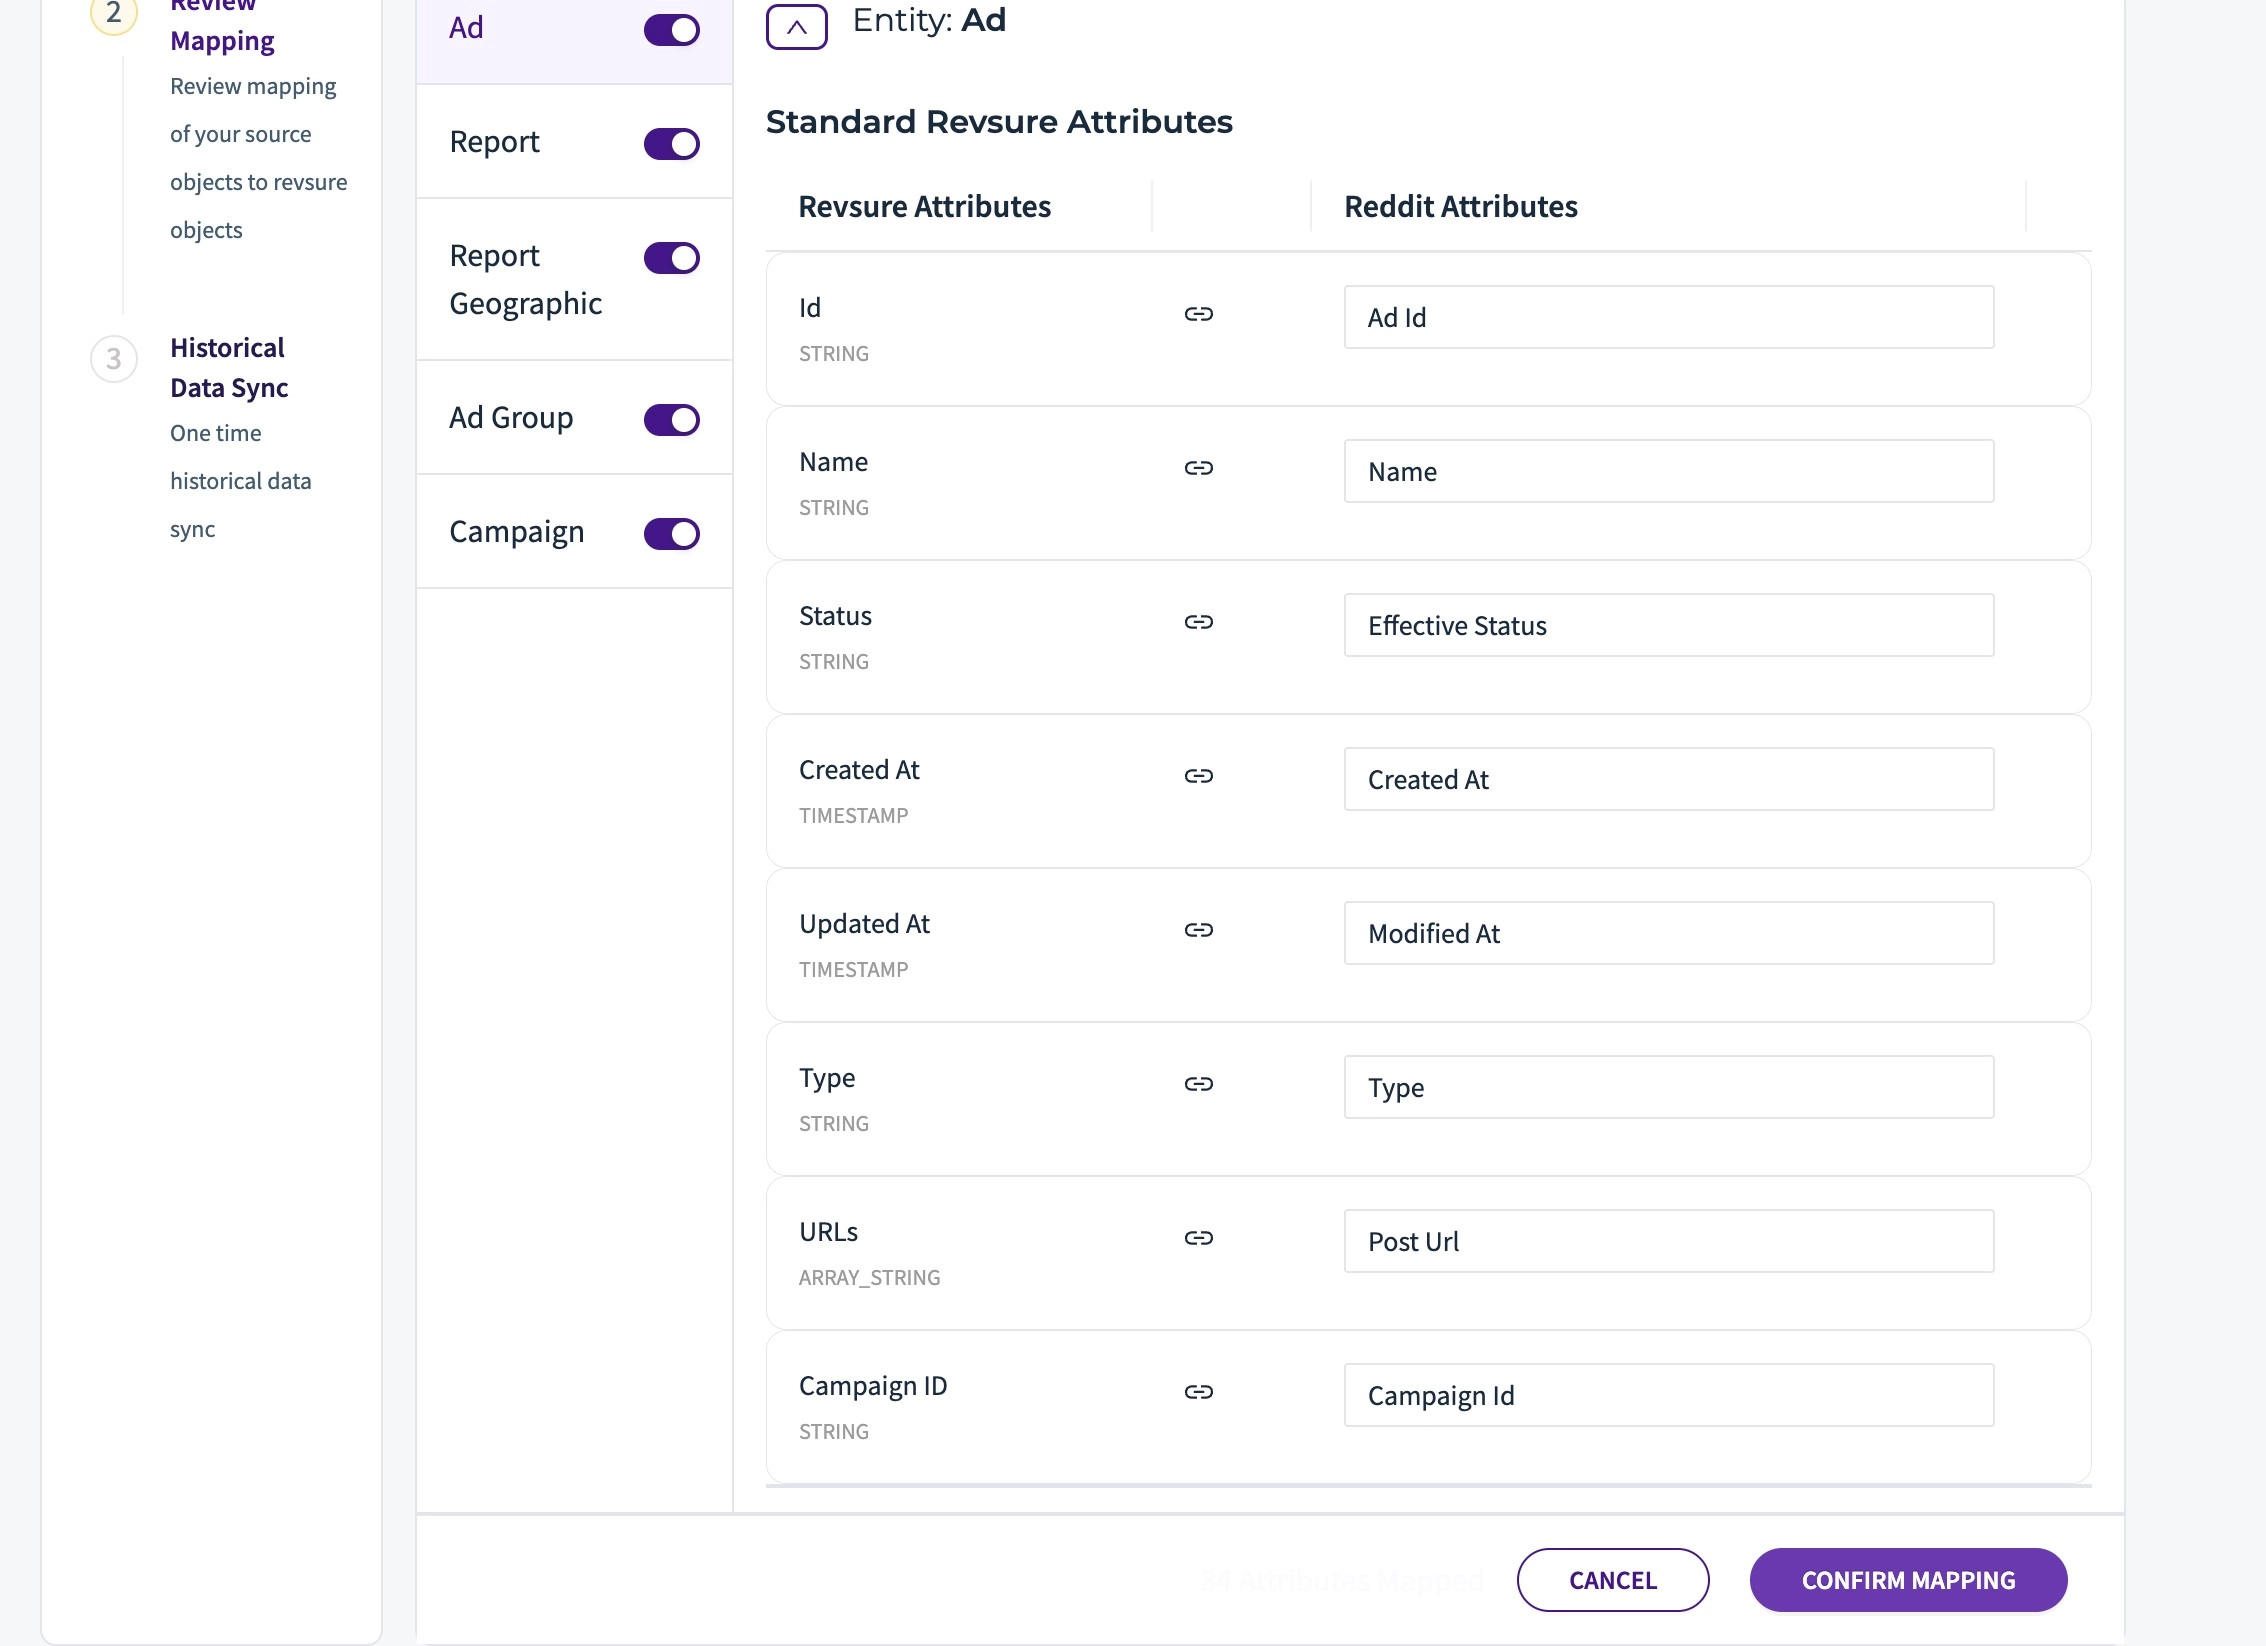Click the link icon beside Name attribute

[1198, 468]
